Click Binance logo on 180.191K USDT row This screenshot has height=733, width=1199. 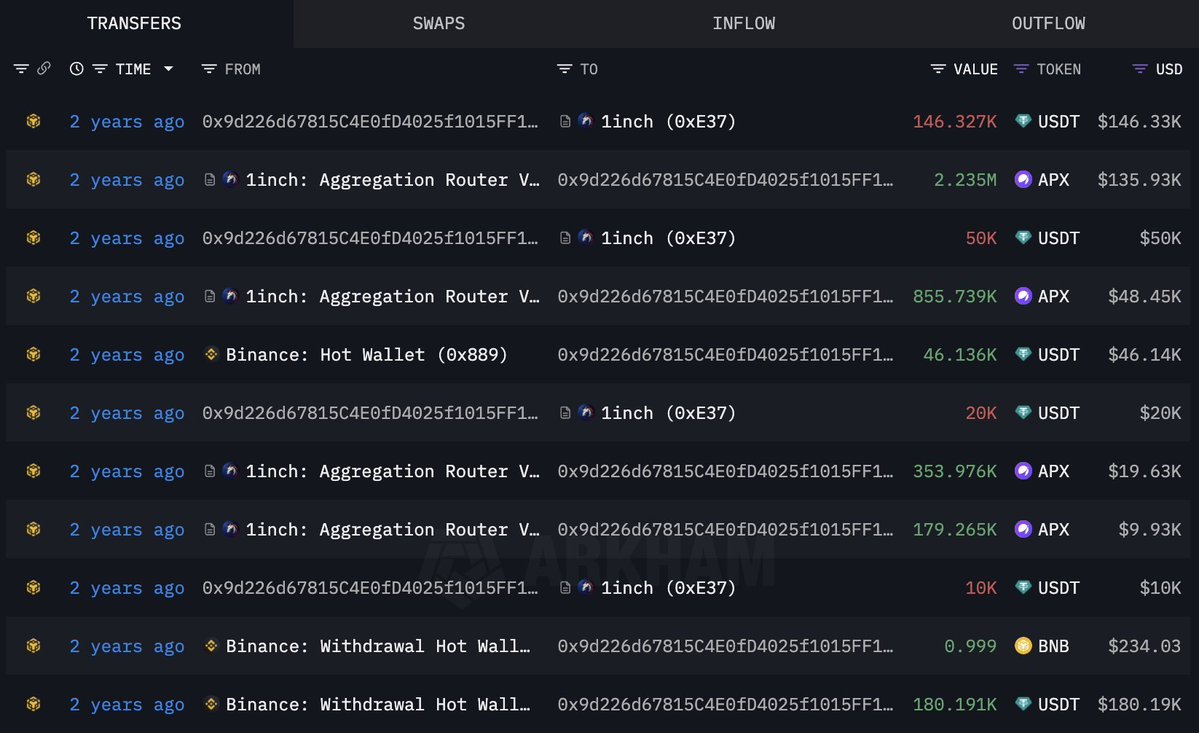(211, 703)
